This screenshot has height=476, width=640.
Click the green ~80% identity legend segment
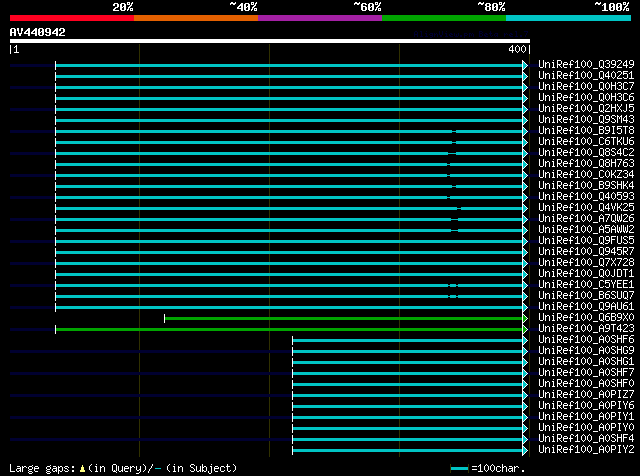(444, 18)
